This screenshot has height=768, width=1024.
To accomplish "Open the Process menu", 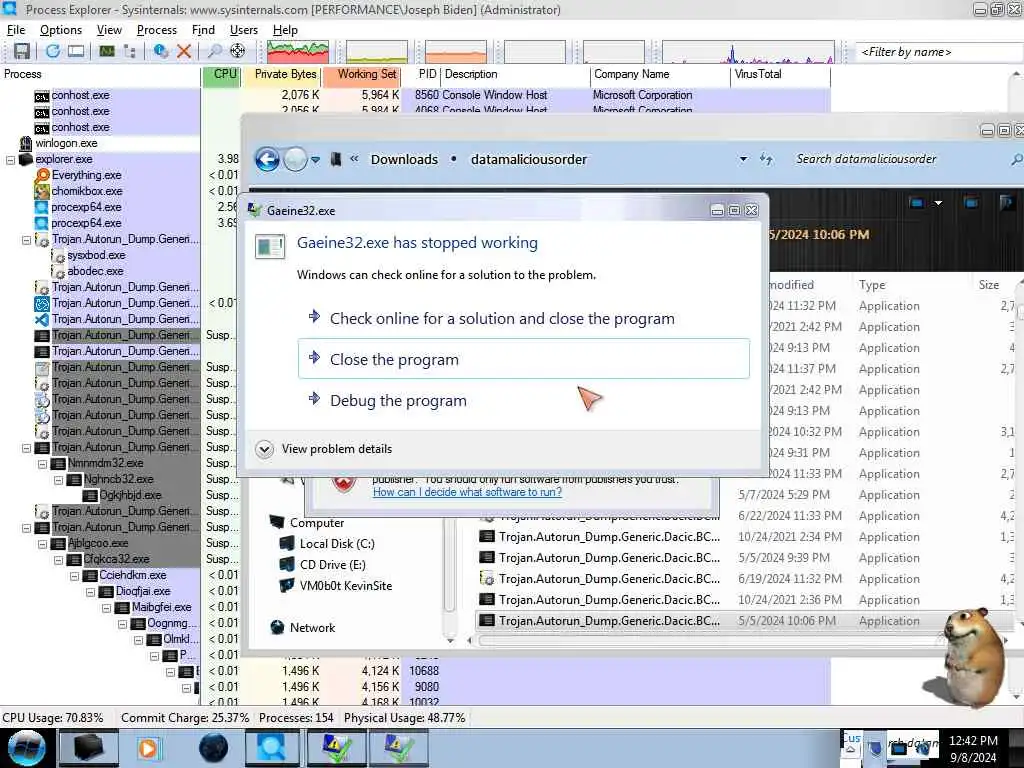I will (x=157, y=30).
